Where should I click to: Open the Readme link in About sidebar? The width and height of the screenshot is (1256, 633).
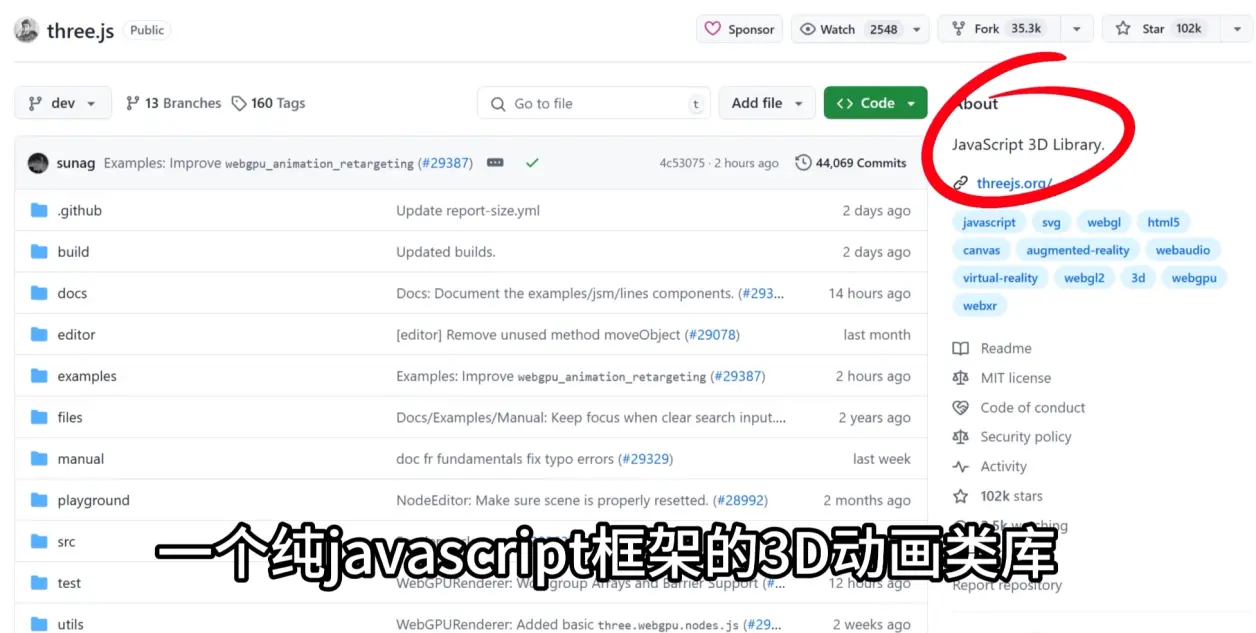pyautogui.click(x=1006, y=348)
